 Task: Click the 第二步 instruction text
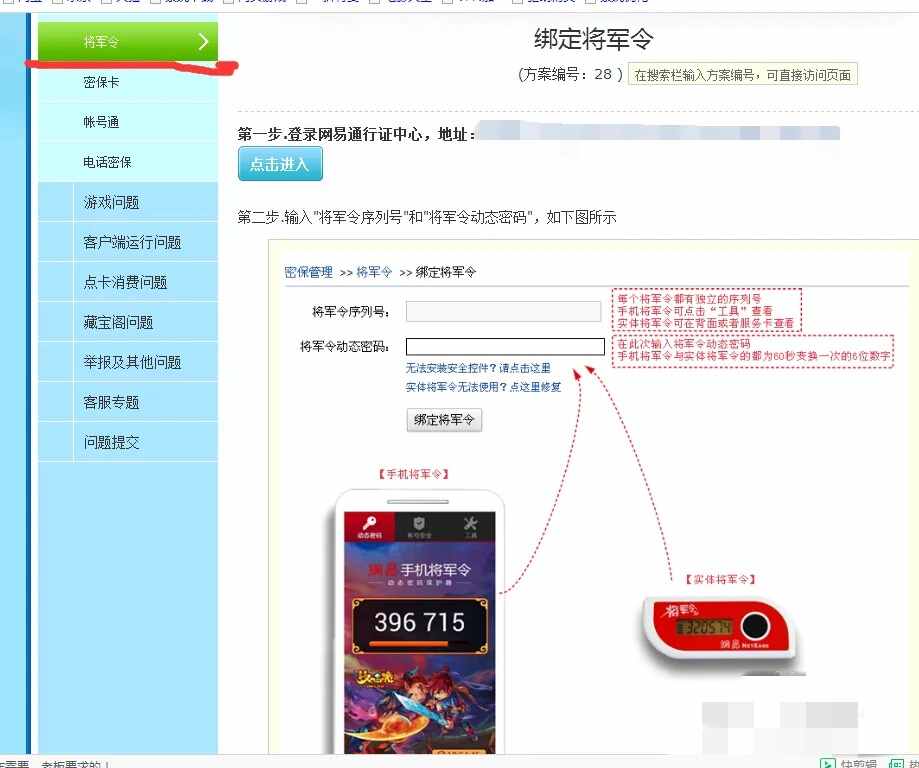pos(427,218)
